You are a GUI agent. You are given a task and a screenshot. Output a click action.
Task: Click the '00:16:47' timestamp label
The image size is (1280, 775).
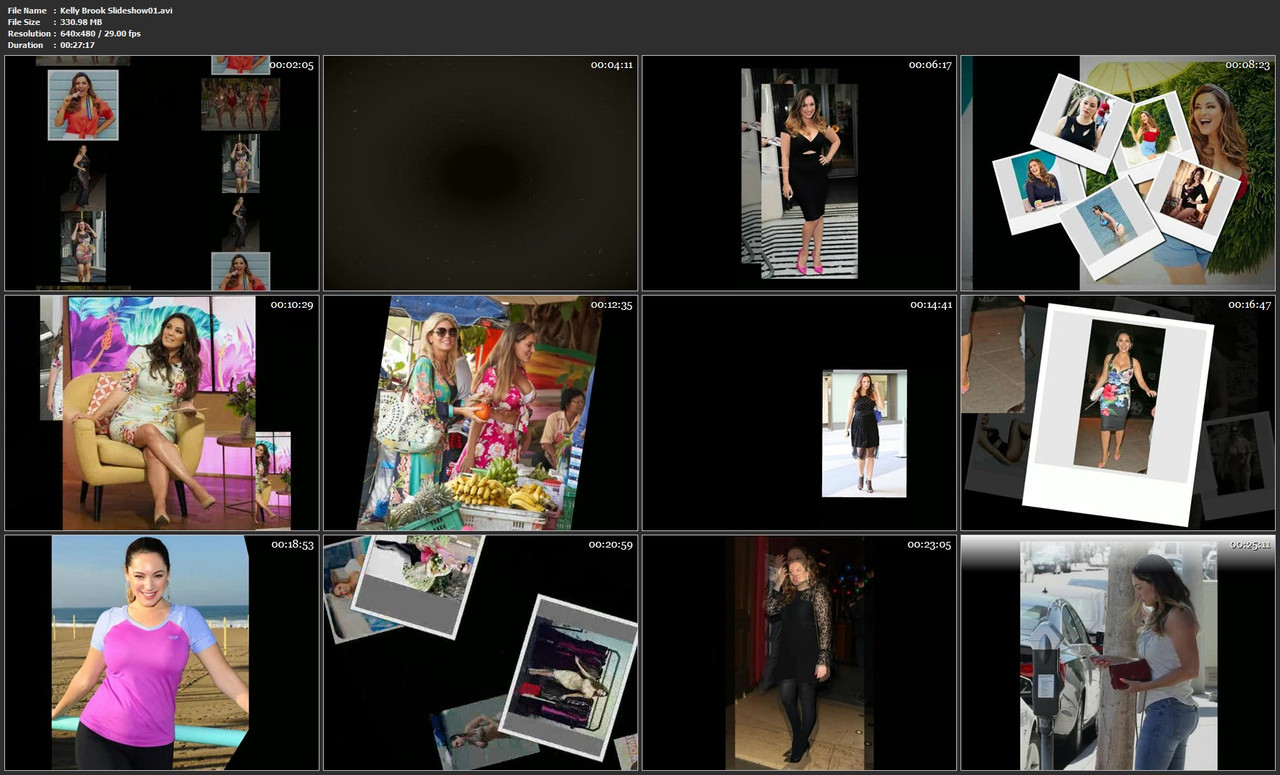click(x=1249, y=305)
